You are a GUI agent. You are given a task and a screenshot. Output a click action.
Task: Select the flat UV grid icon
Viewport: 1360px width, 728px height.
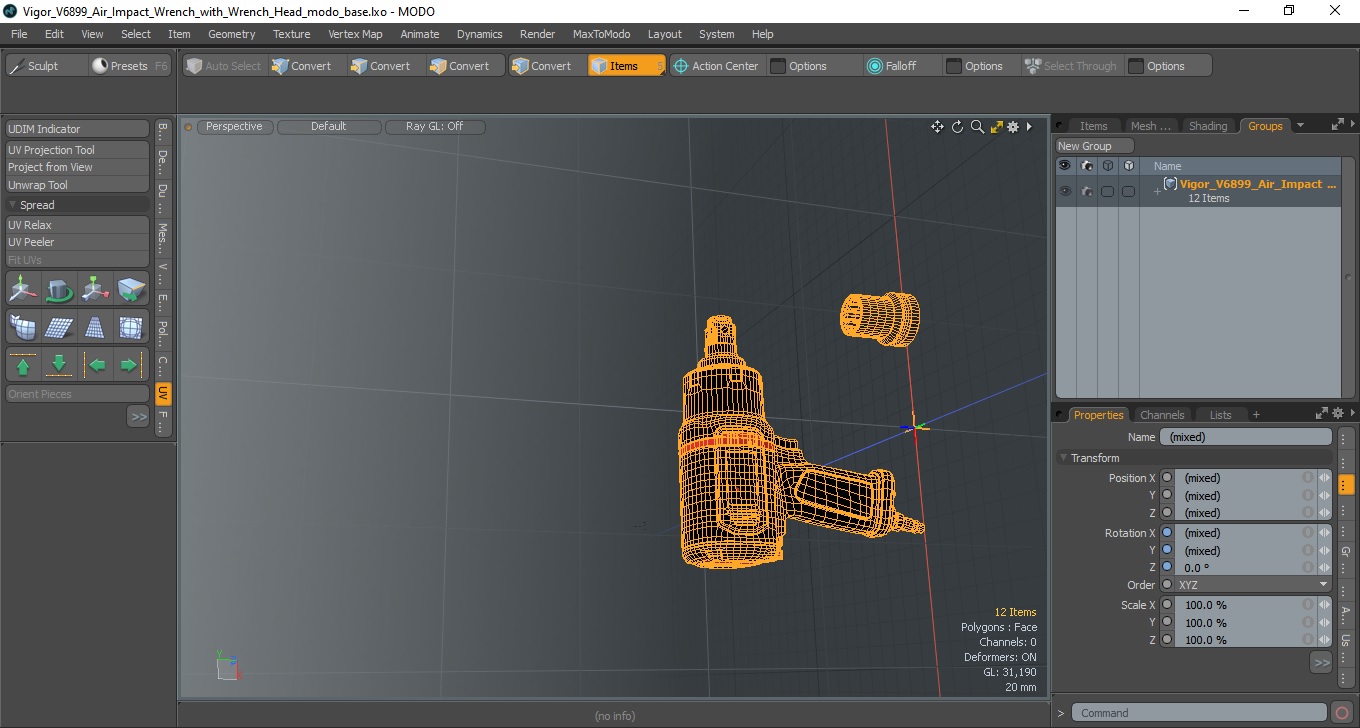tap(59, 327)
